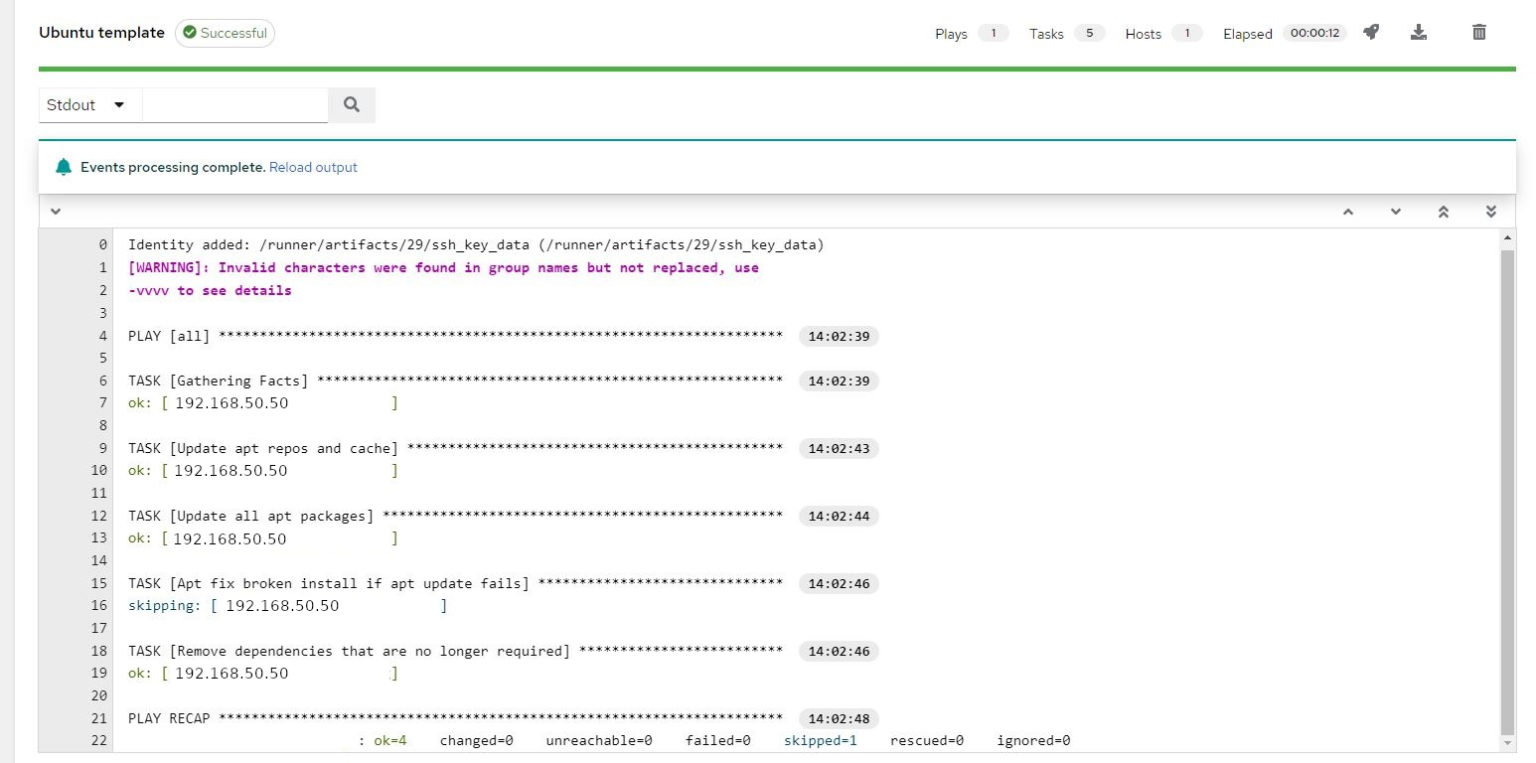Click the notification bell icon
Image resolution: width=1536 pixels, height=763 pixels.
click(63, 167)
